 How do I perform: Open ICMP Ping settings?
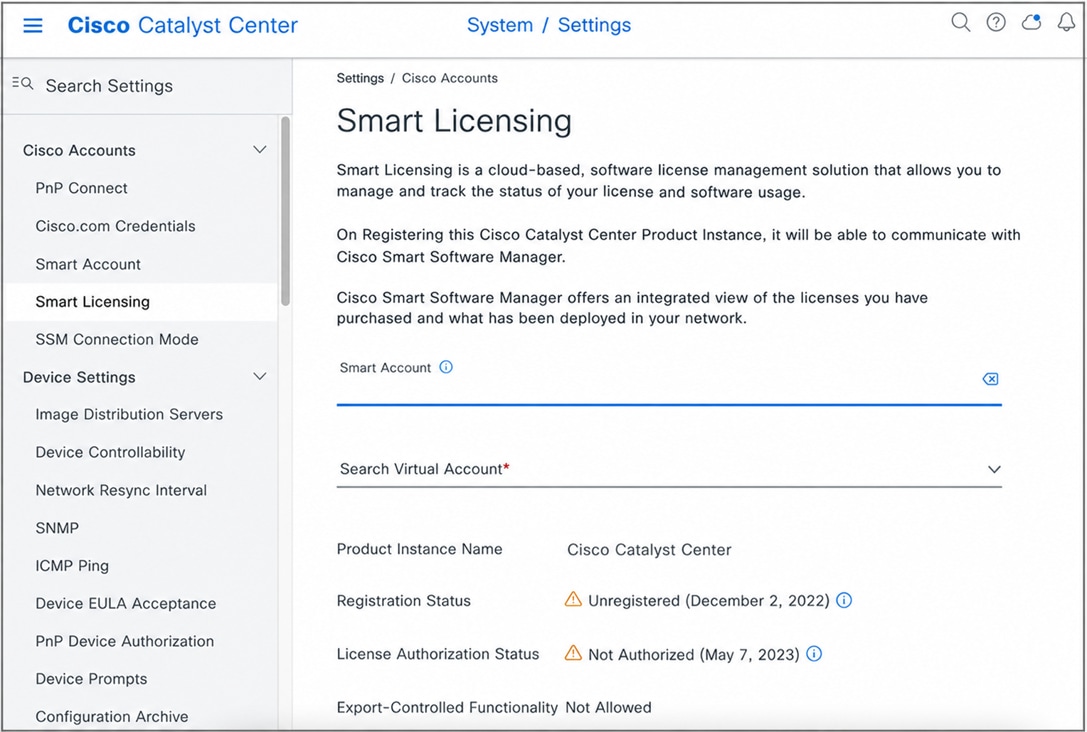(72, 566)
